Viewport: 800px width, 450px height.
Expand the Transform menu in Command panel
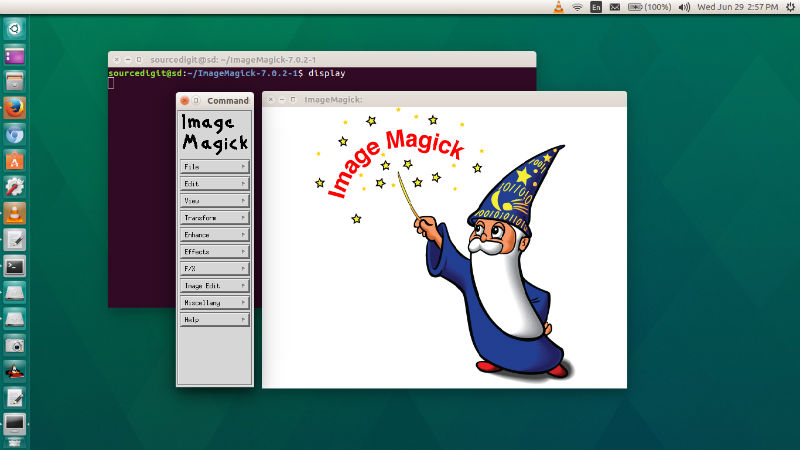click(x=214, y=218)
